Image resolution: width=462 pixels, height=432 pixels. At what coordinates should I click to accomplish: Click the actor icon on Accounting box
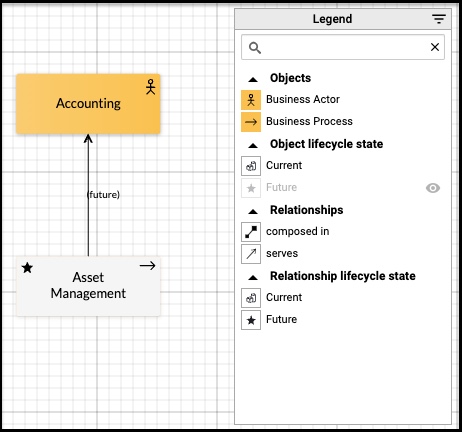pos(150,87)
